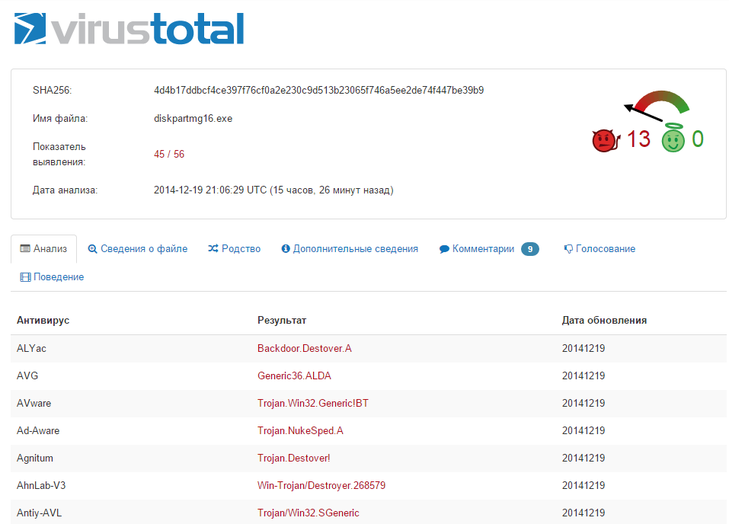Screen dimensions: 729x524
Task: Click the analysis date 2014-12-19 21:06:29 UTC
Action: point(273,190)
